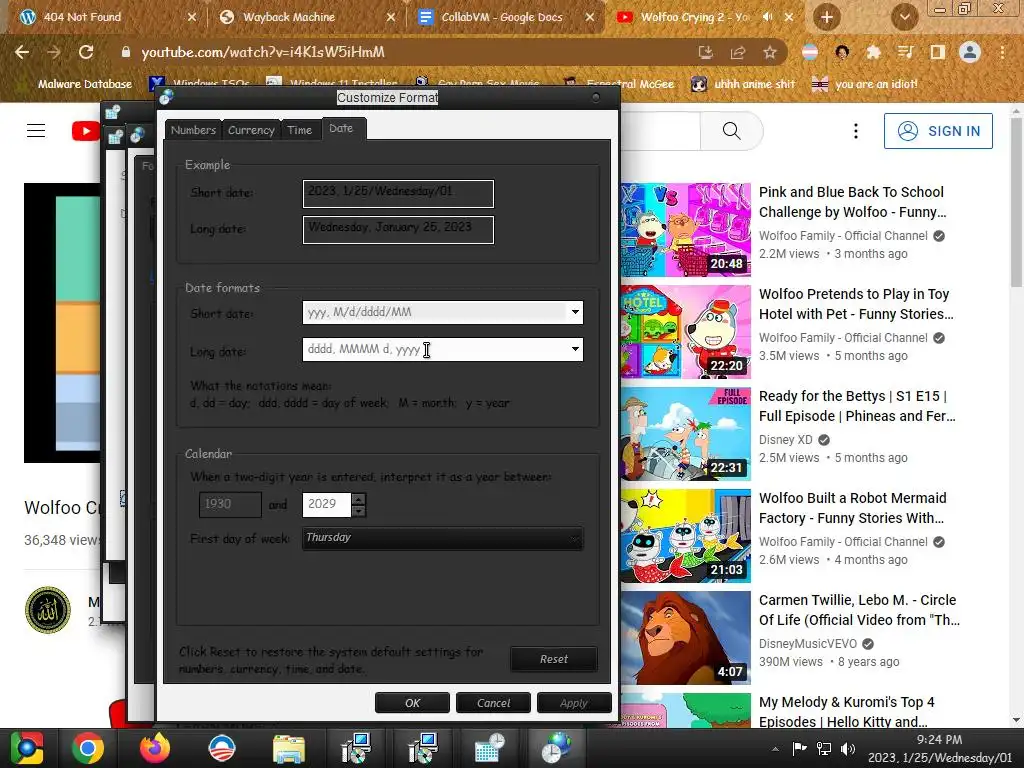This screenshot has width=1024, height=768.
Task: Launch Firefox from the taskbar
Action: coord(155,748)
